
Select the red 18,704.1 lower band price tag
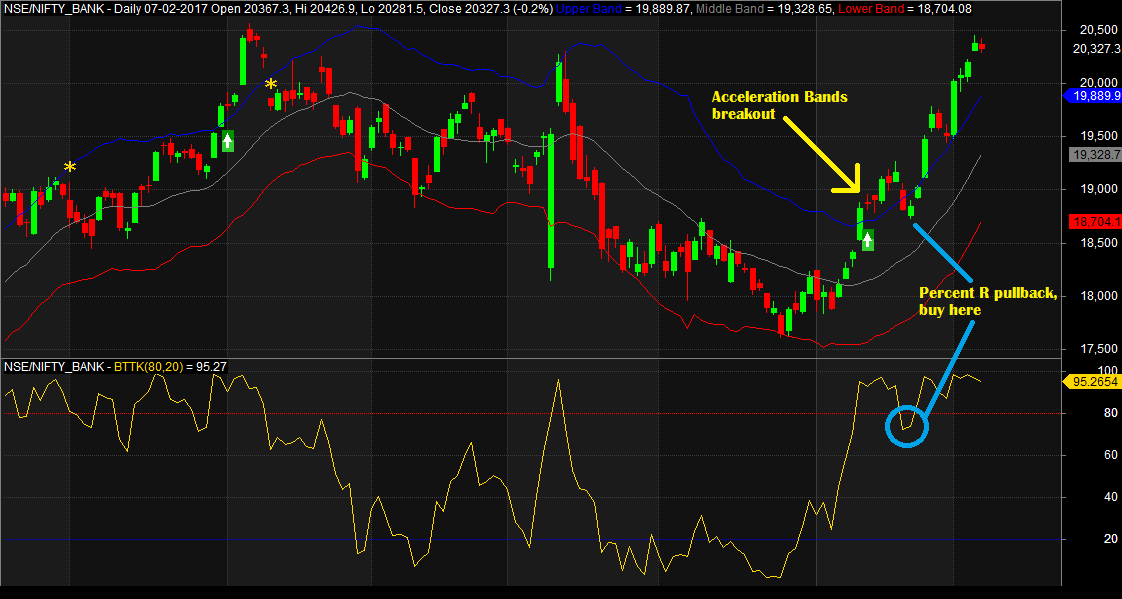click(x=1095, y=222)
